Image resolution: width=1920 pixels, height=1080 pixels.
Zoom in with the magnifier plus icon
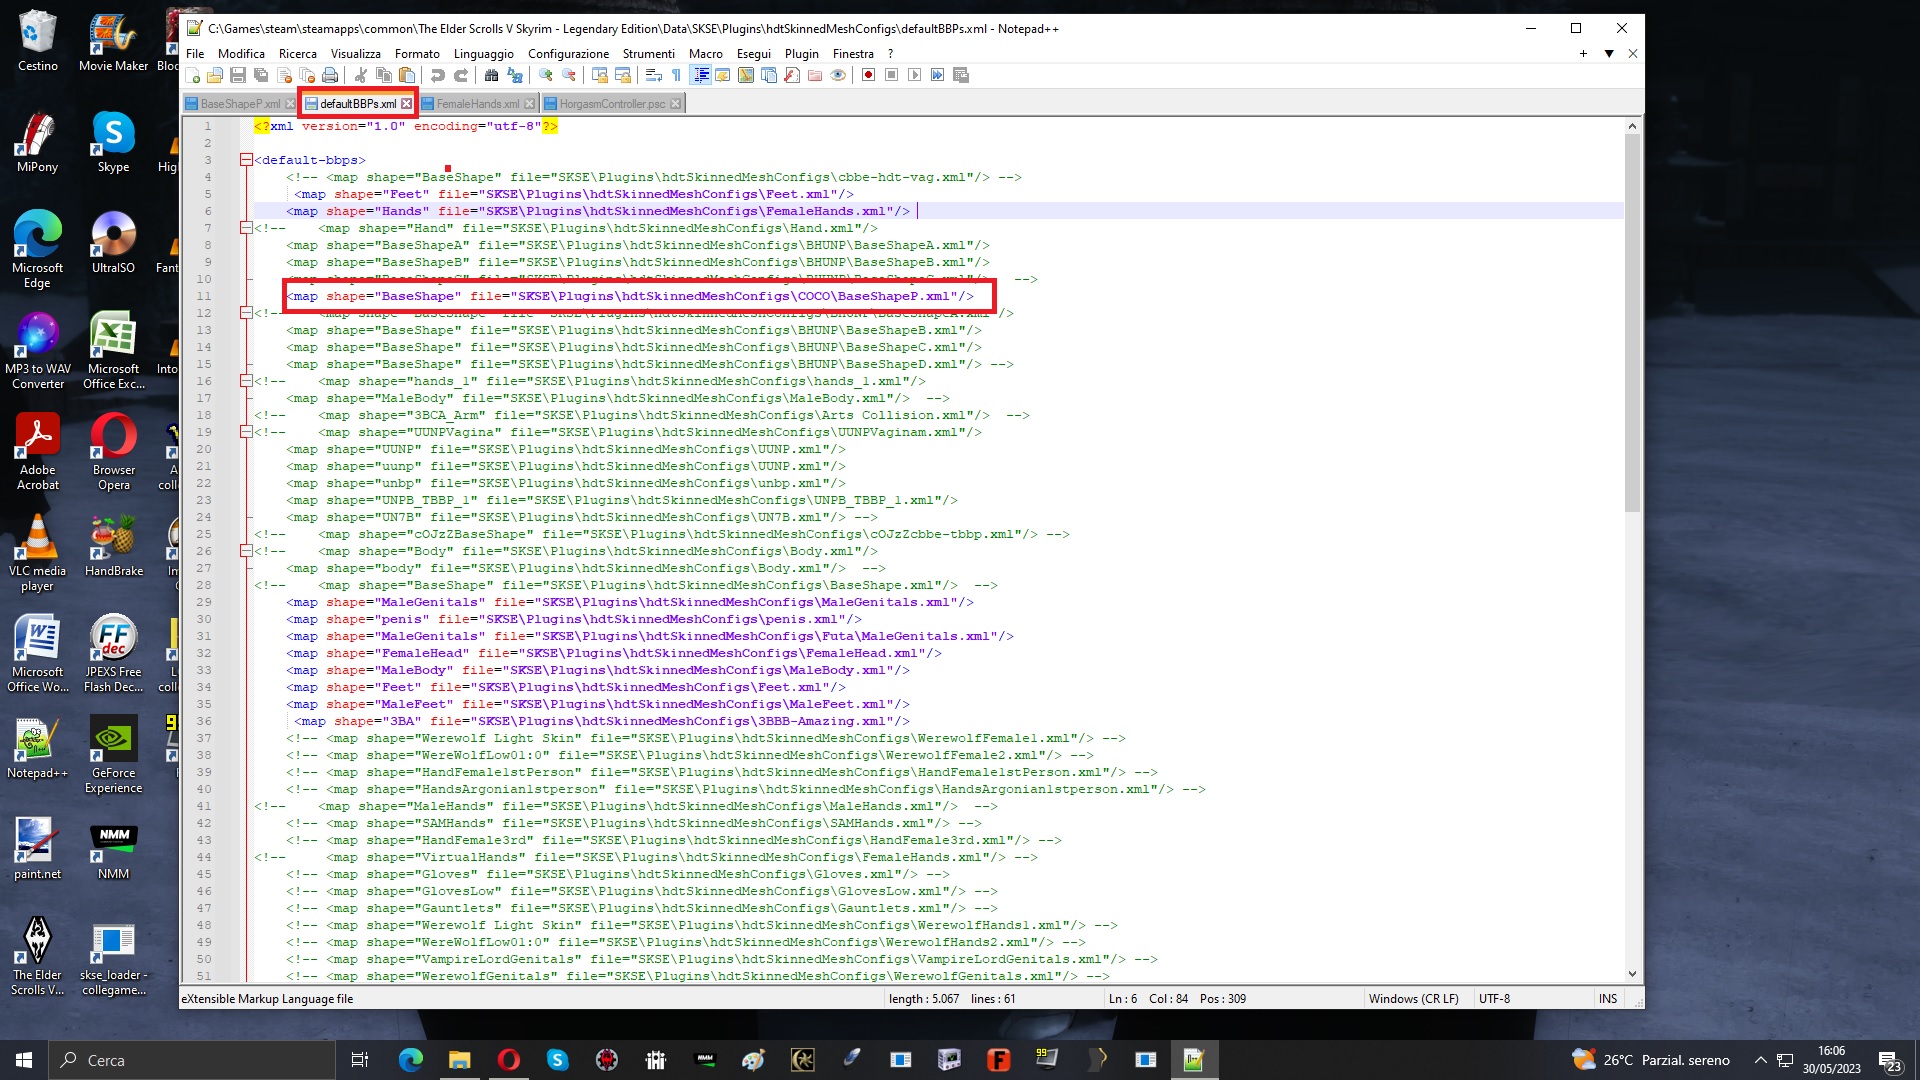coord(546,75)
